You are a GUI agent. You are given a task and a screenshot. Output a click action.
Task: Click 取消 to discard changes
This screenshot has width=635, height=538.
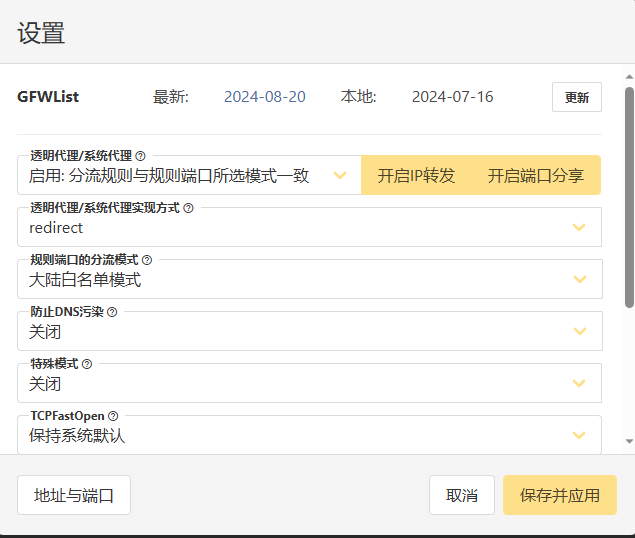462,495
